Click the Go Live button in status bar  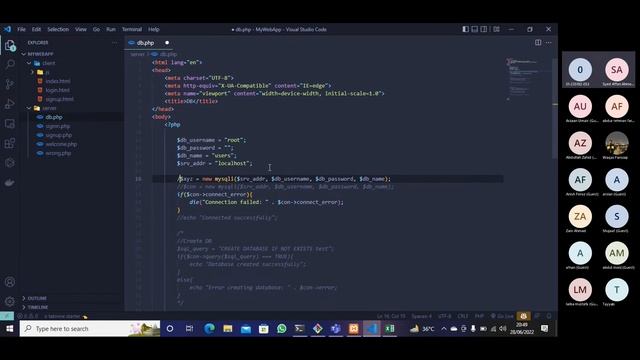coord(502,316)
